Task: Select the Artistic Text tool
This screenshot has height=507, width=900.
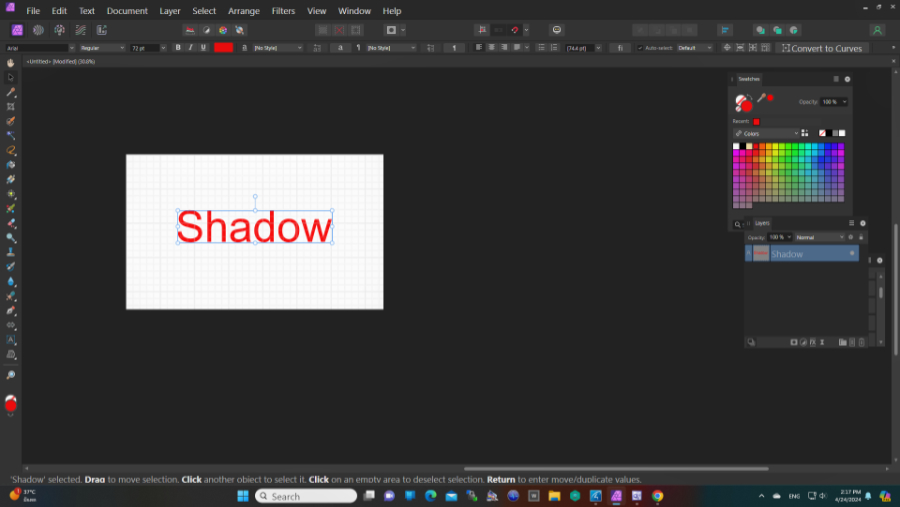Action: click(x=11, y=339)
